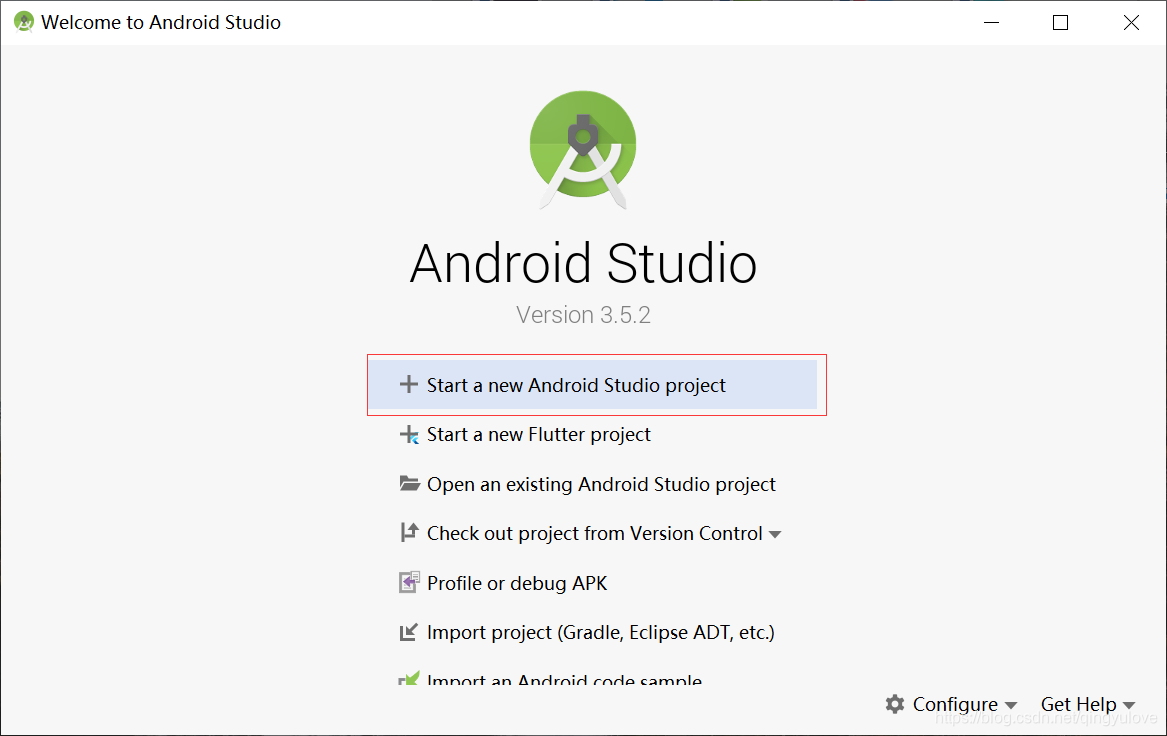Click the large Android Studio logo
1167x736 pixels.
[583, 149]
